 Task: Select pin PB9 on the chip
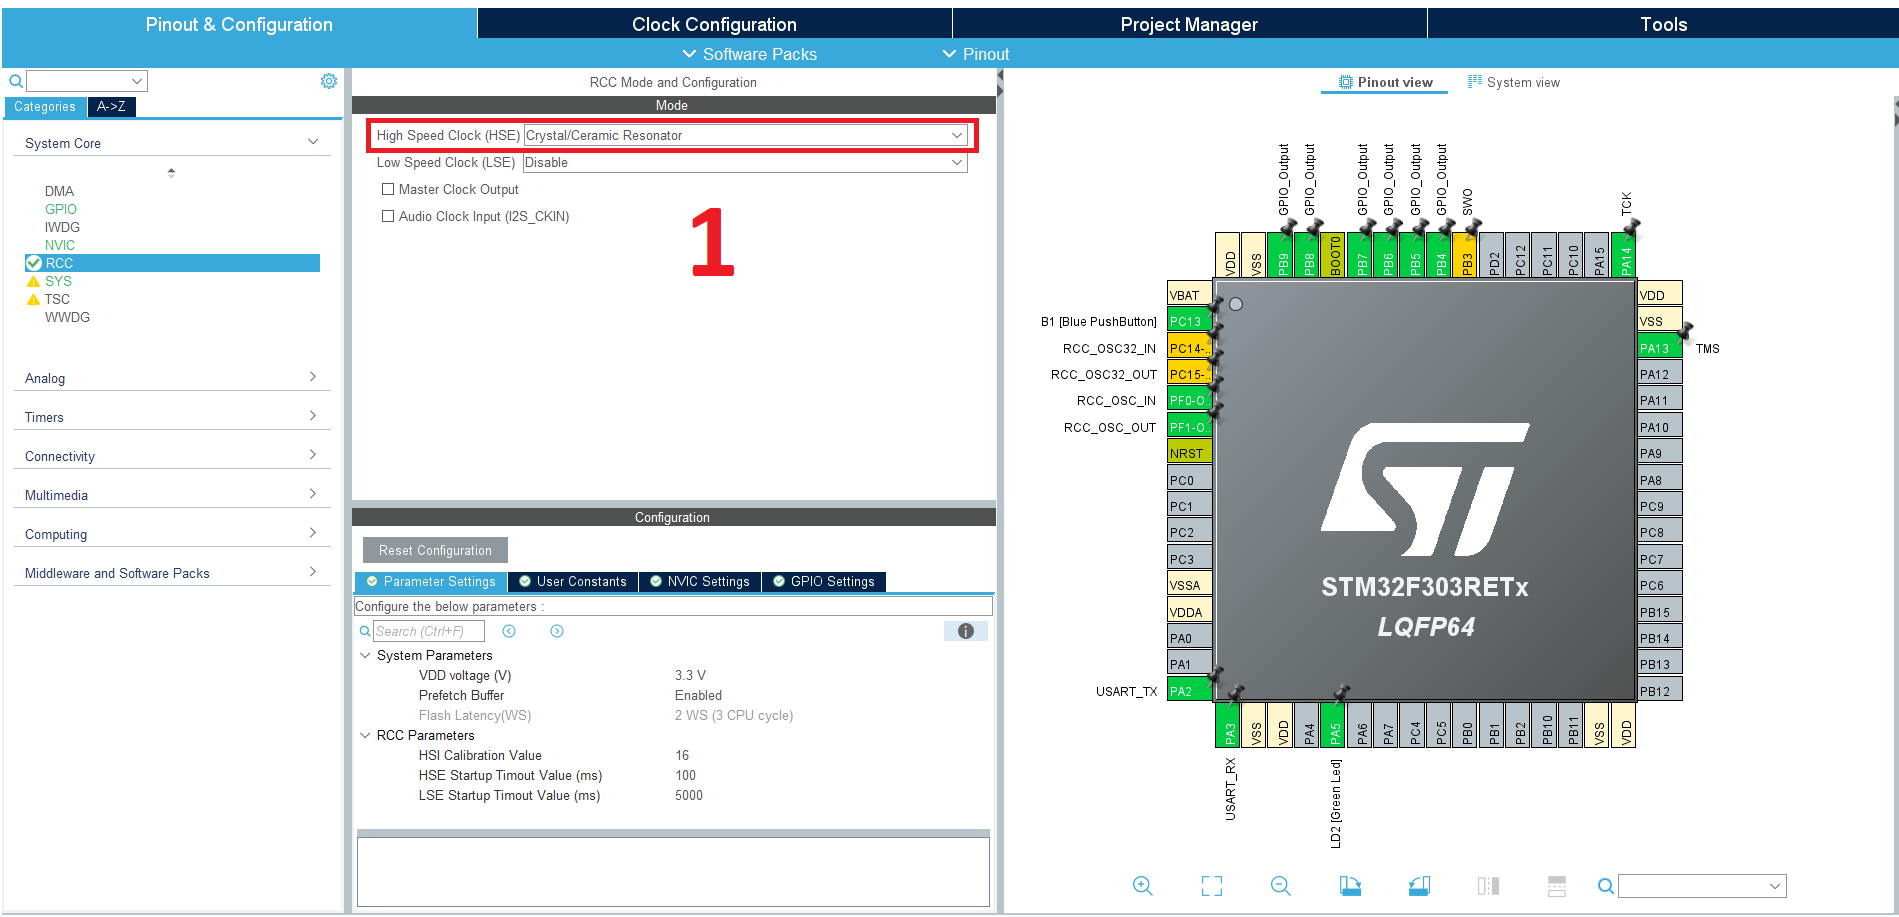tap(1281, 255)
